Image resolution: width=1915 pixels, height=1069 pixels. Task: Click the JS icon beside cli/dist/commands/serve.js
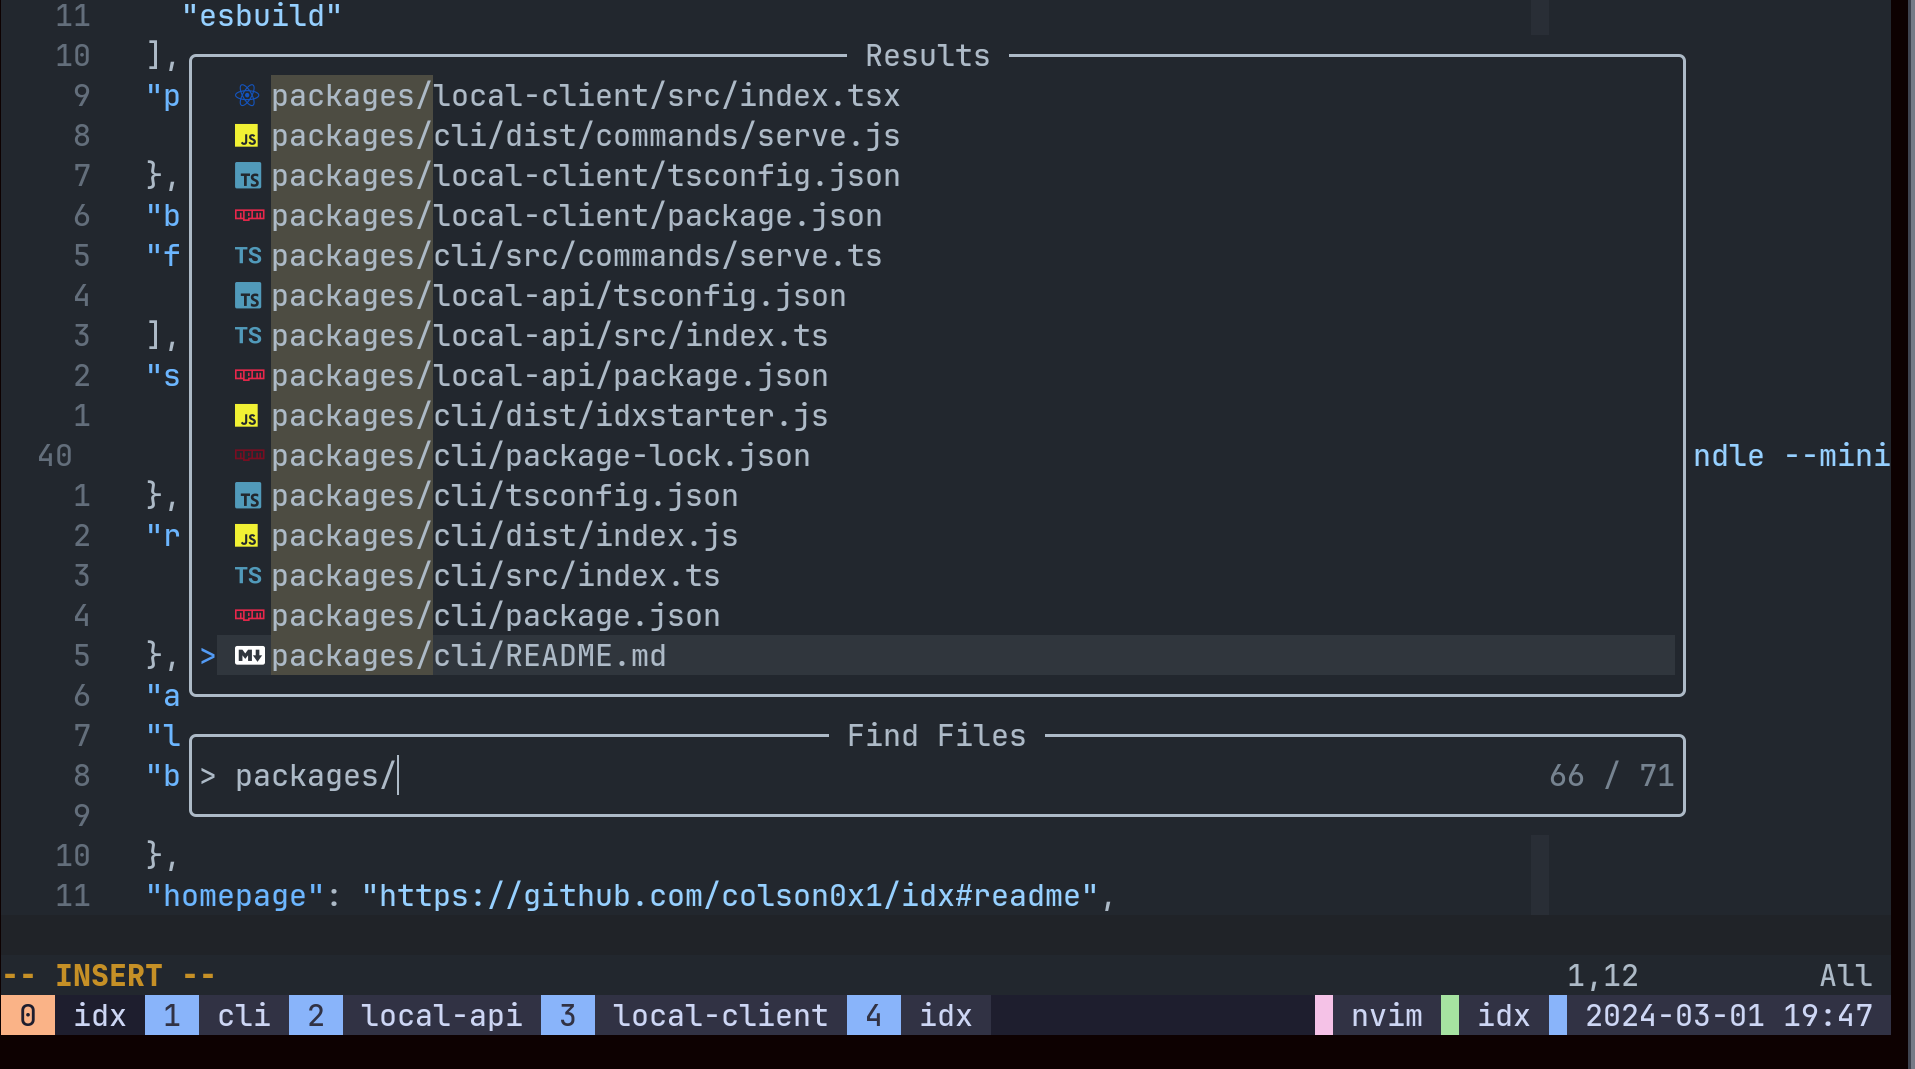point(247,136)
